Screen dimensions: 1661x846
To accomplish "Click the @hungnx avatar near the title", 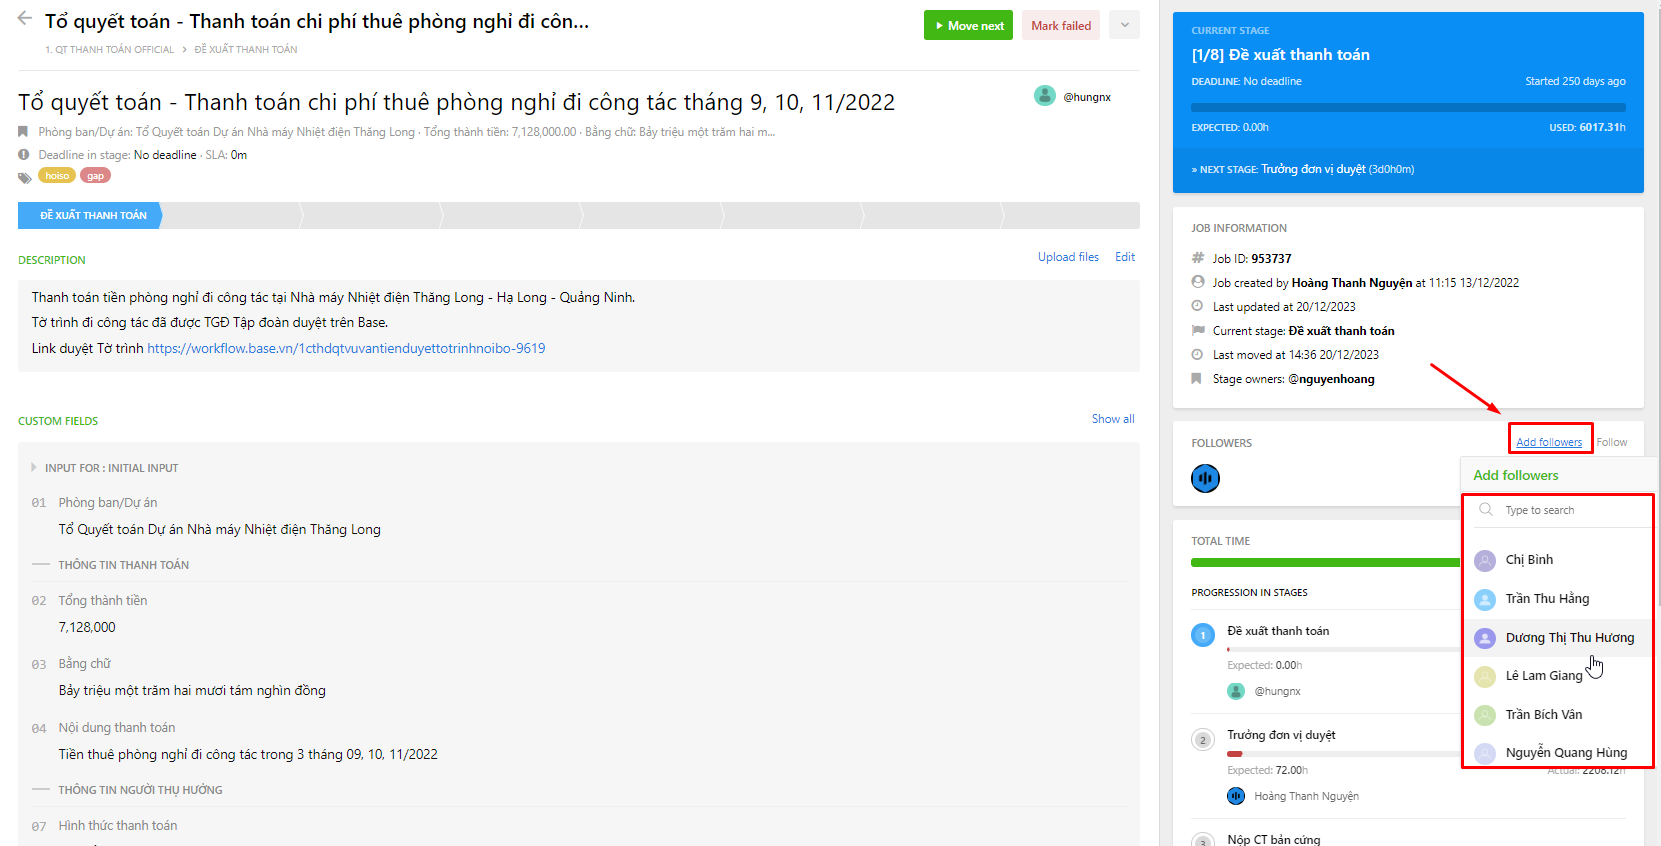I will tap(1045, 96).
